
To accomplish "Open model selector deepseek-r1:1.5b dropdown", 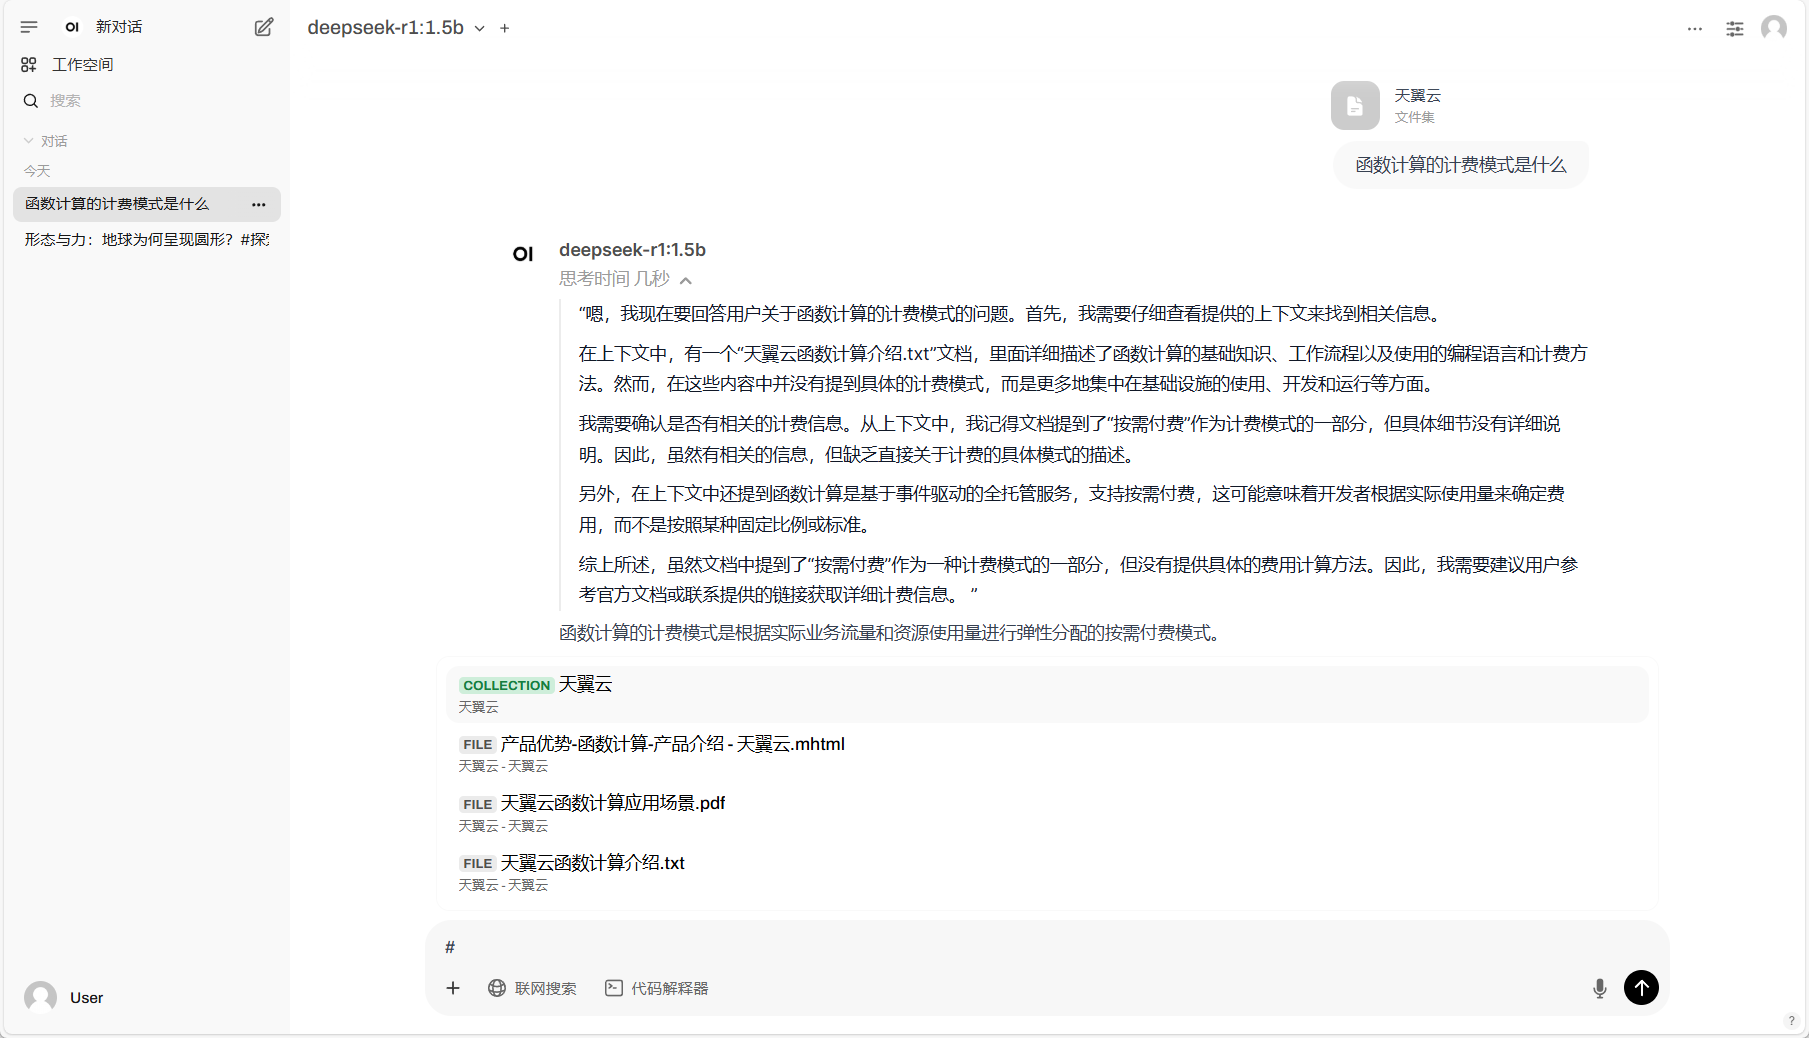I will pos(396,28).
